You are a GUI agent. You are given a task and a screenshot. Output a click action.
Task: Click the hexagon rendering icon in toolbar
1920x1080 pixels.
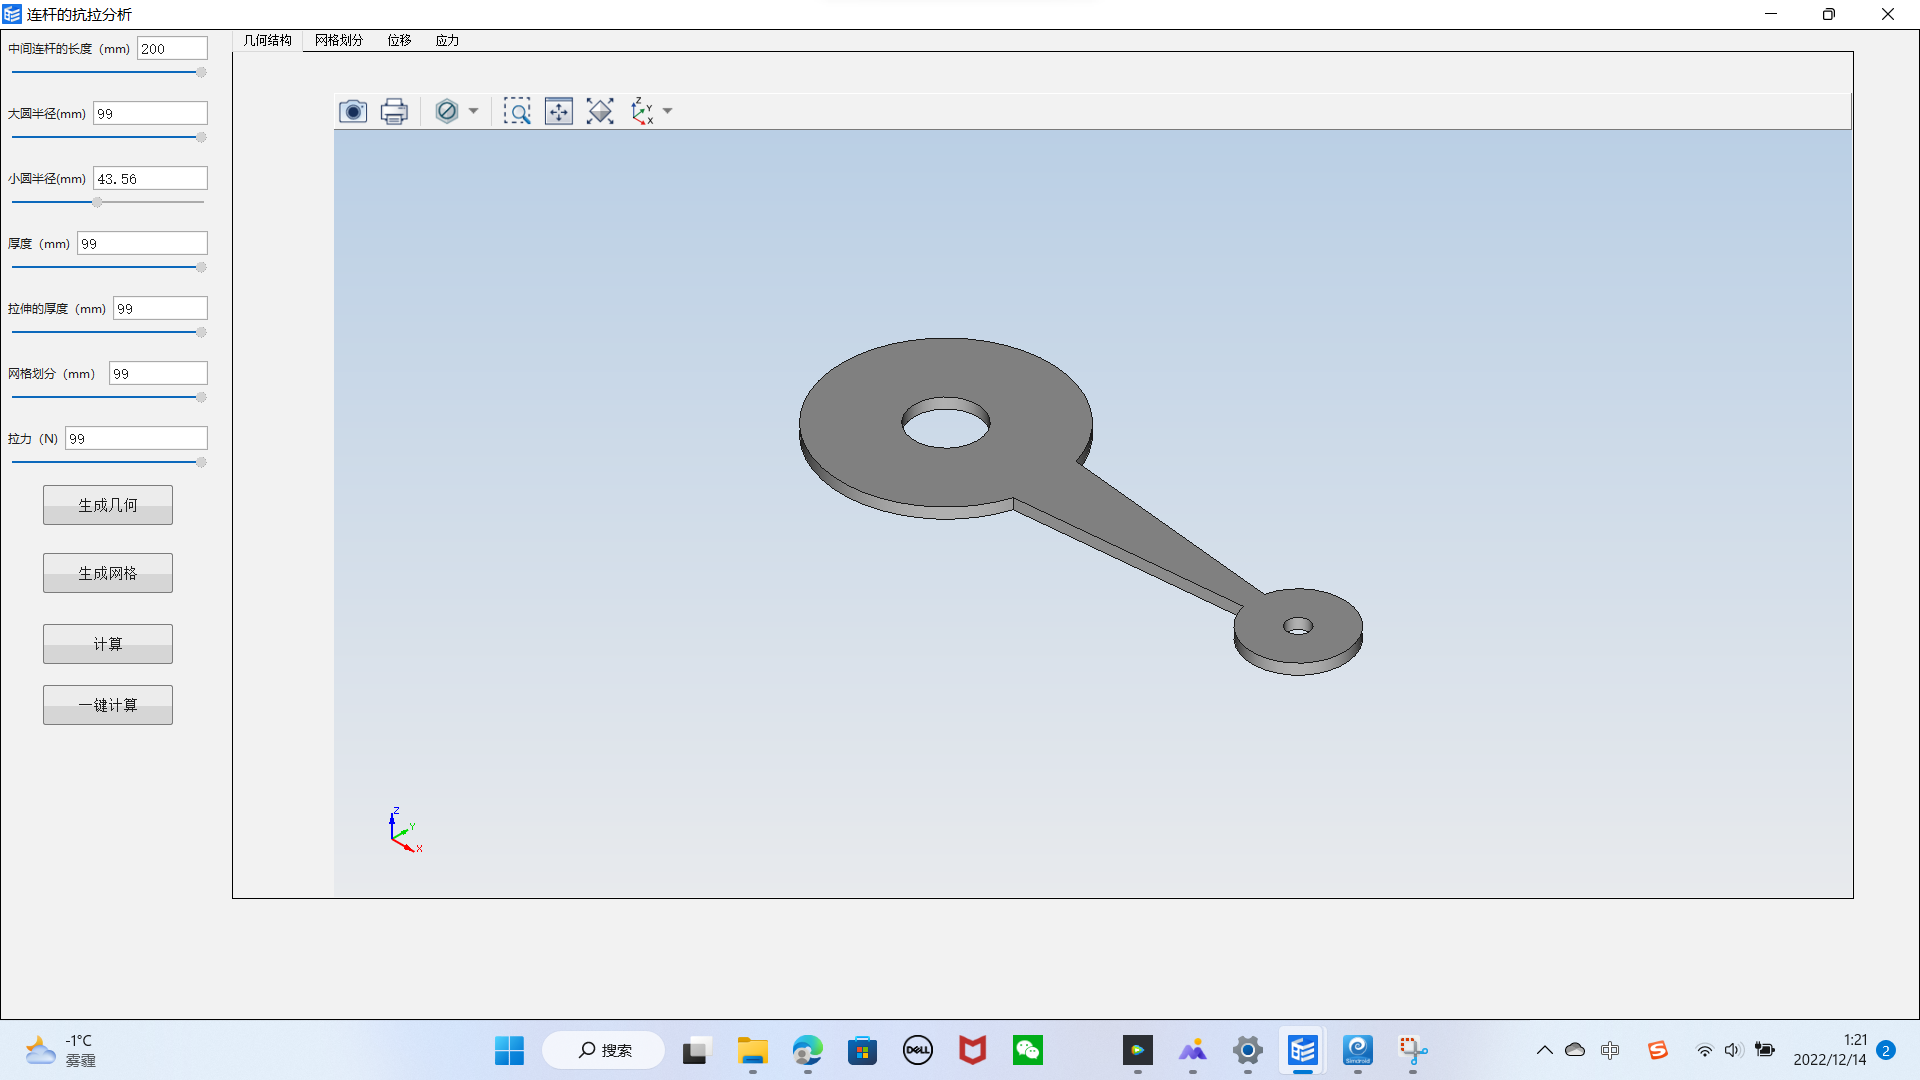(x=447, y=111)
